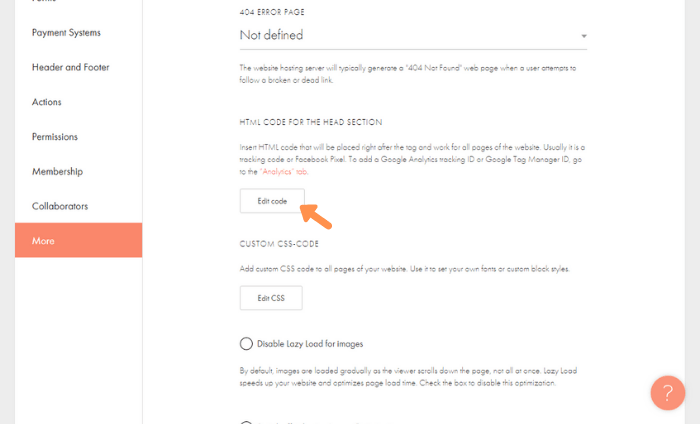This screenshot has width=700, height=424.
Task: Click the cut-off sidebar item above Payment Systems
Action: click(44, 1)
